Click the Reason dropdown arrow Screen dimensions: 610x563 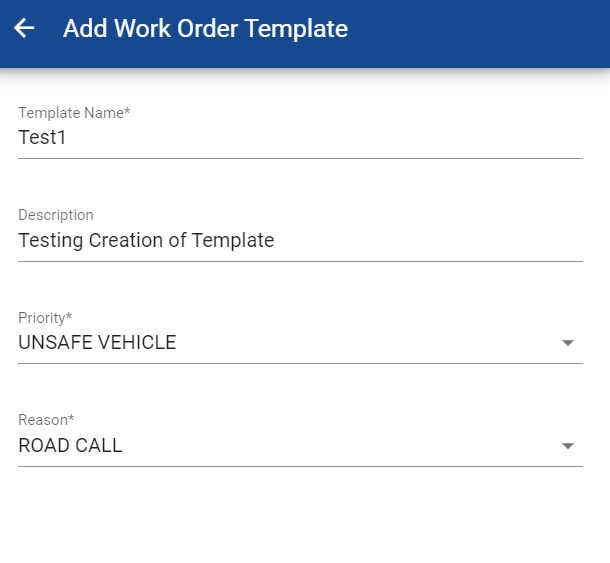[x=568, y=446]
